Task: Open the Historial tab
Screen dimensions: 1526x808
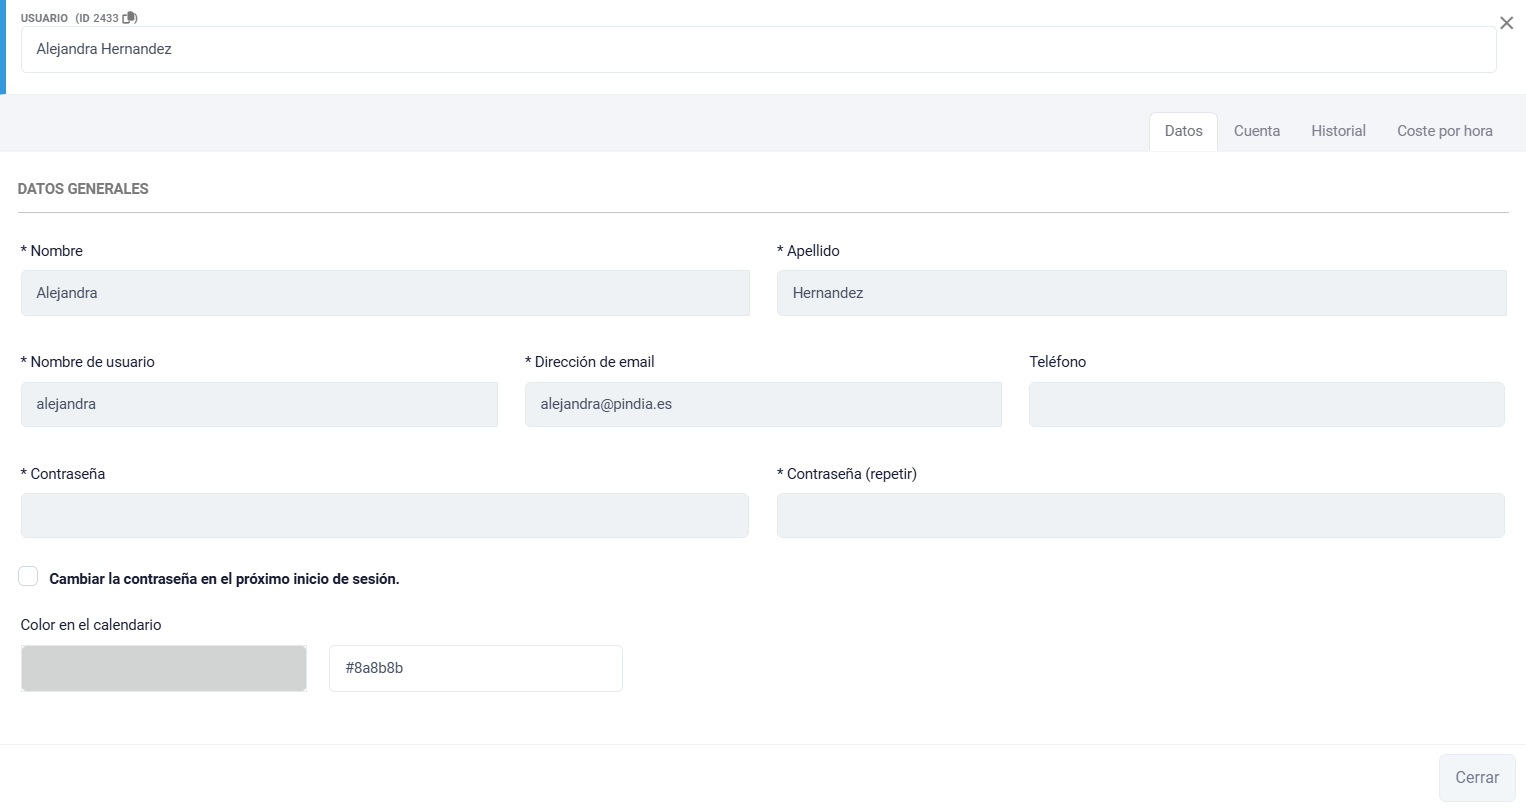Action: tap(1338, 131)
